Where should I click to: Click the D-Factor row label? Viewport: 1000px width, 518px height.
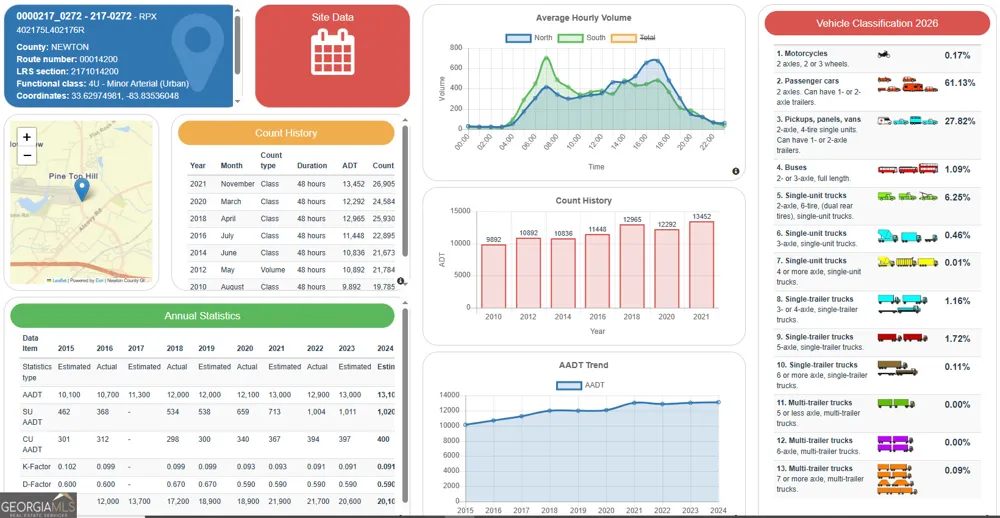36,484
